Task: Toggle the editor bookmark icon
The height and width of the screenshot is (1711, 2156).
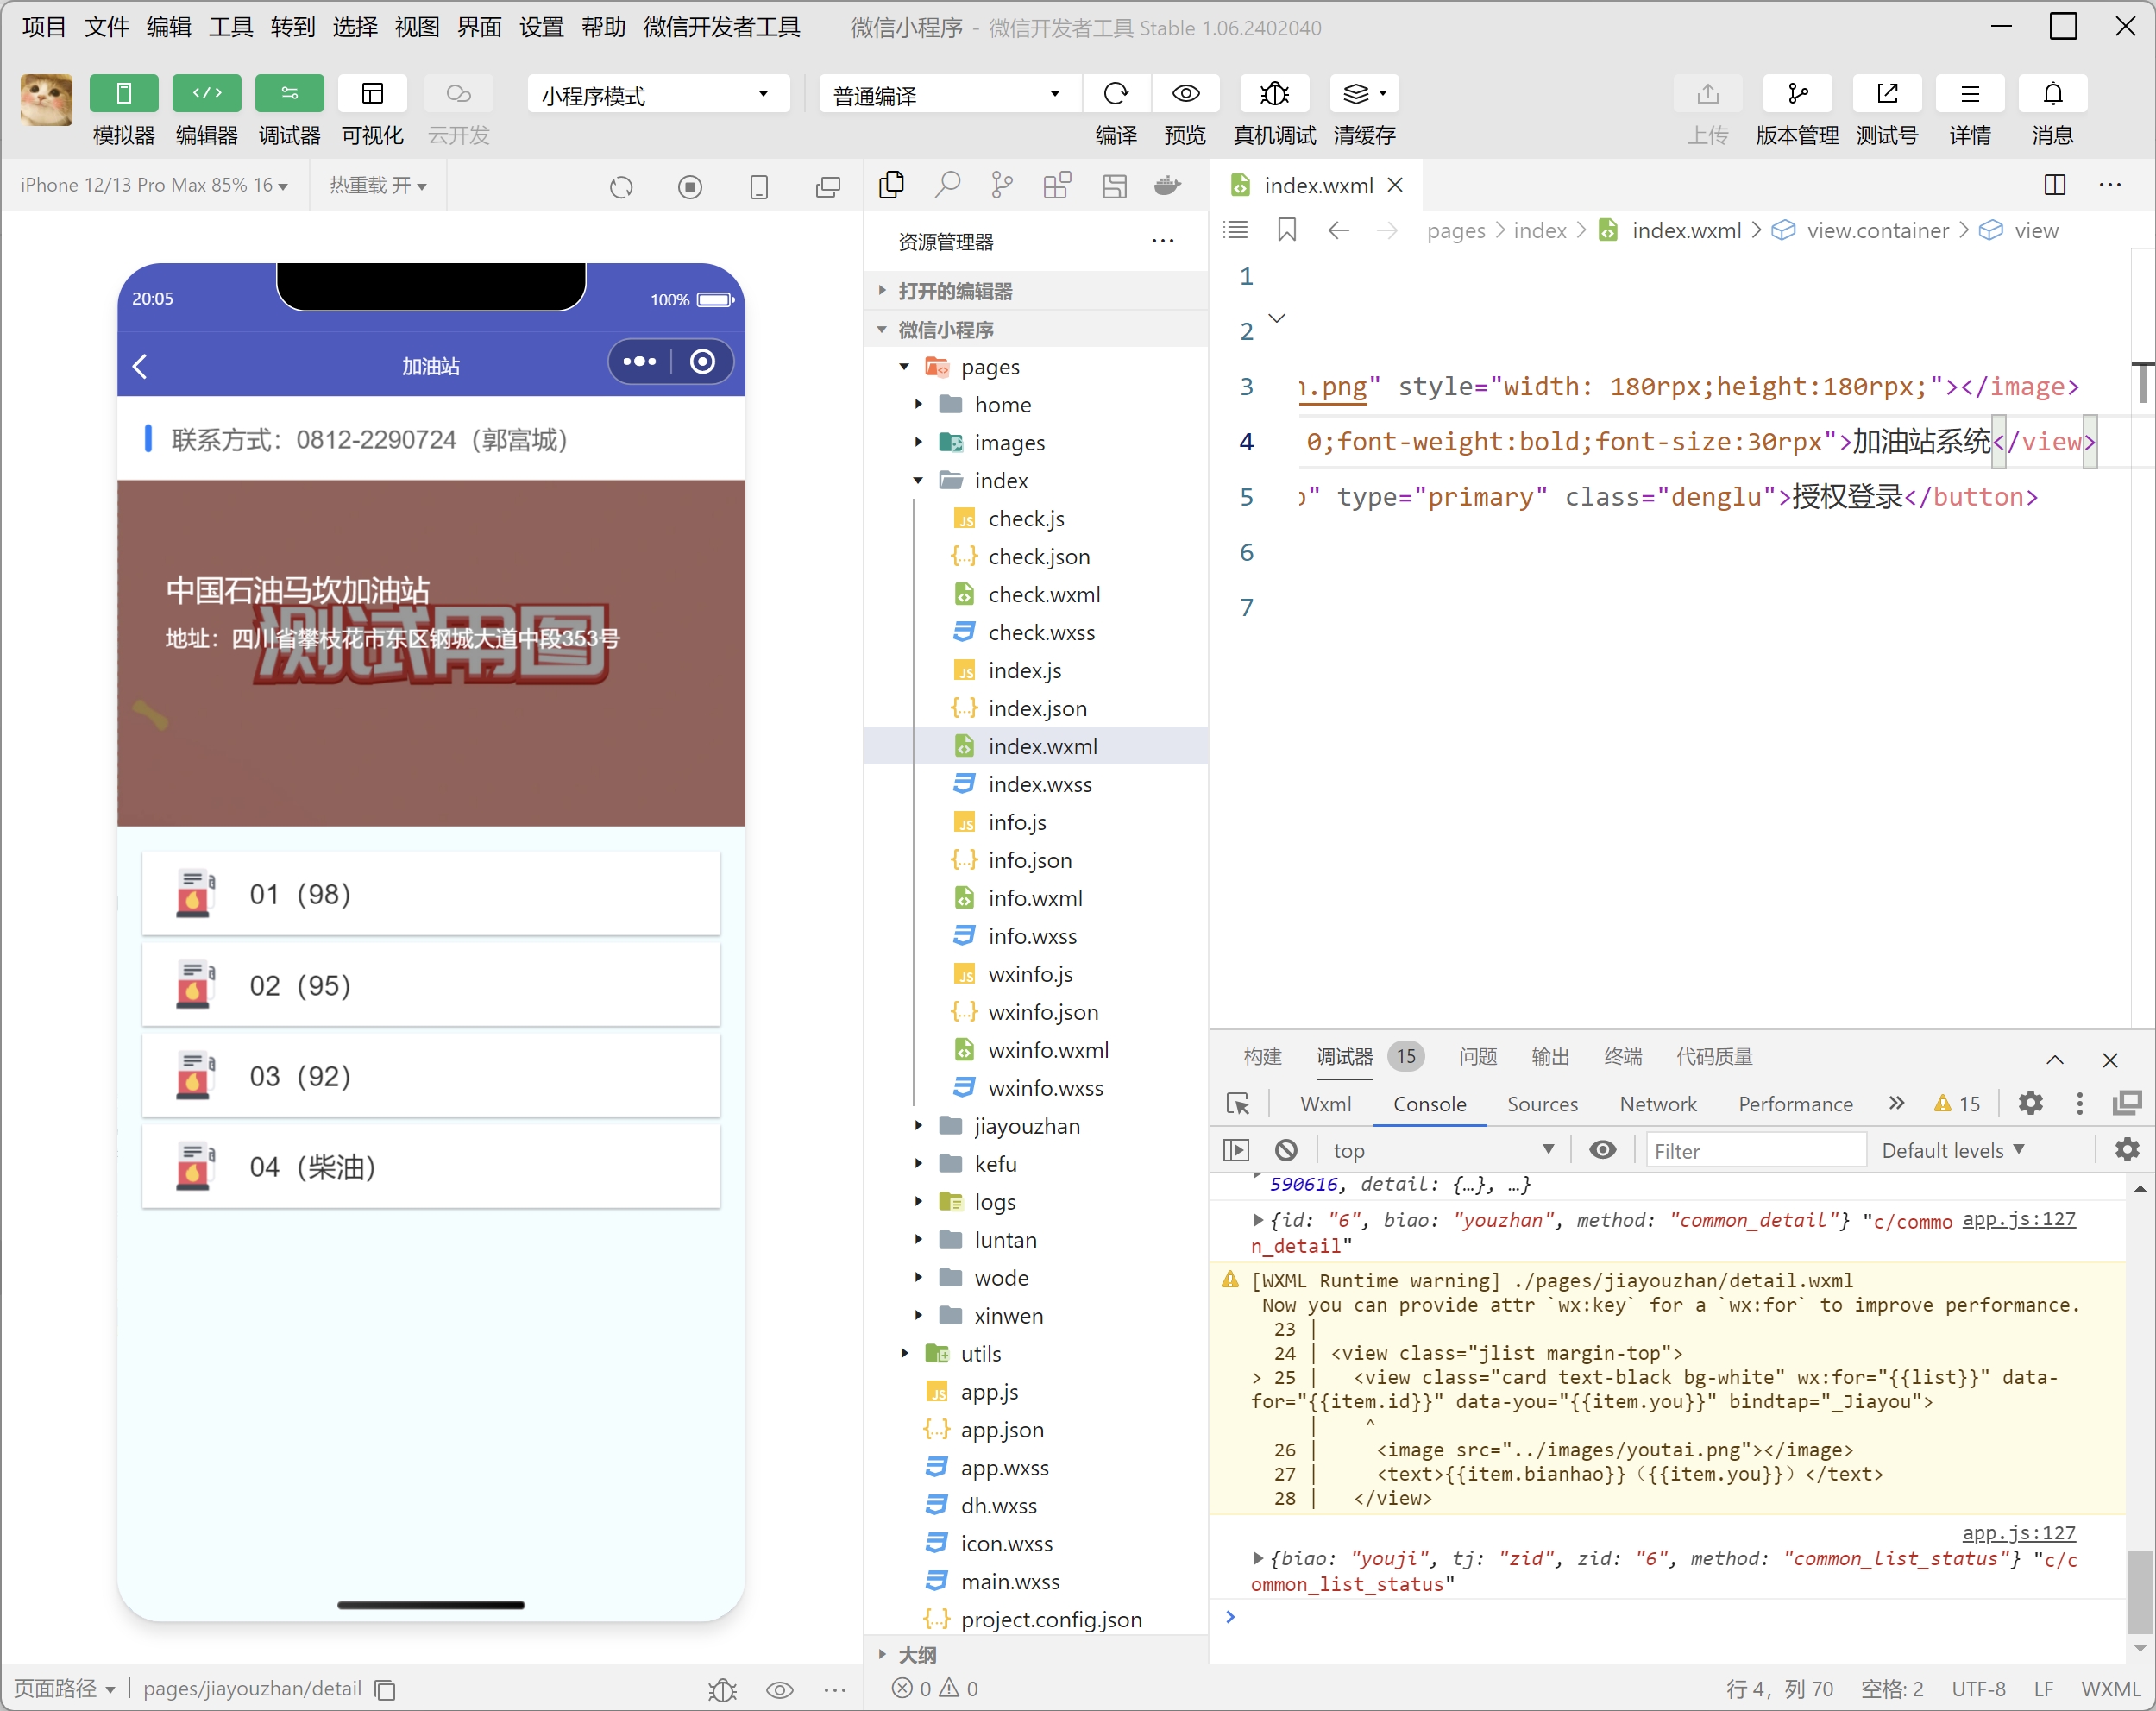Action: [x=1286, y=230]
